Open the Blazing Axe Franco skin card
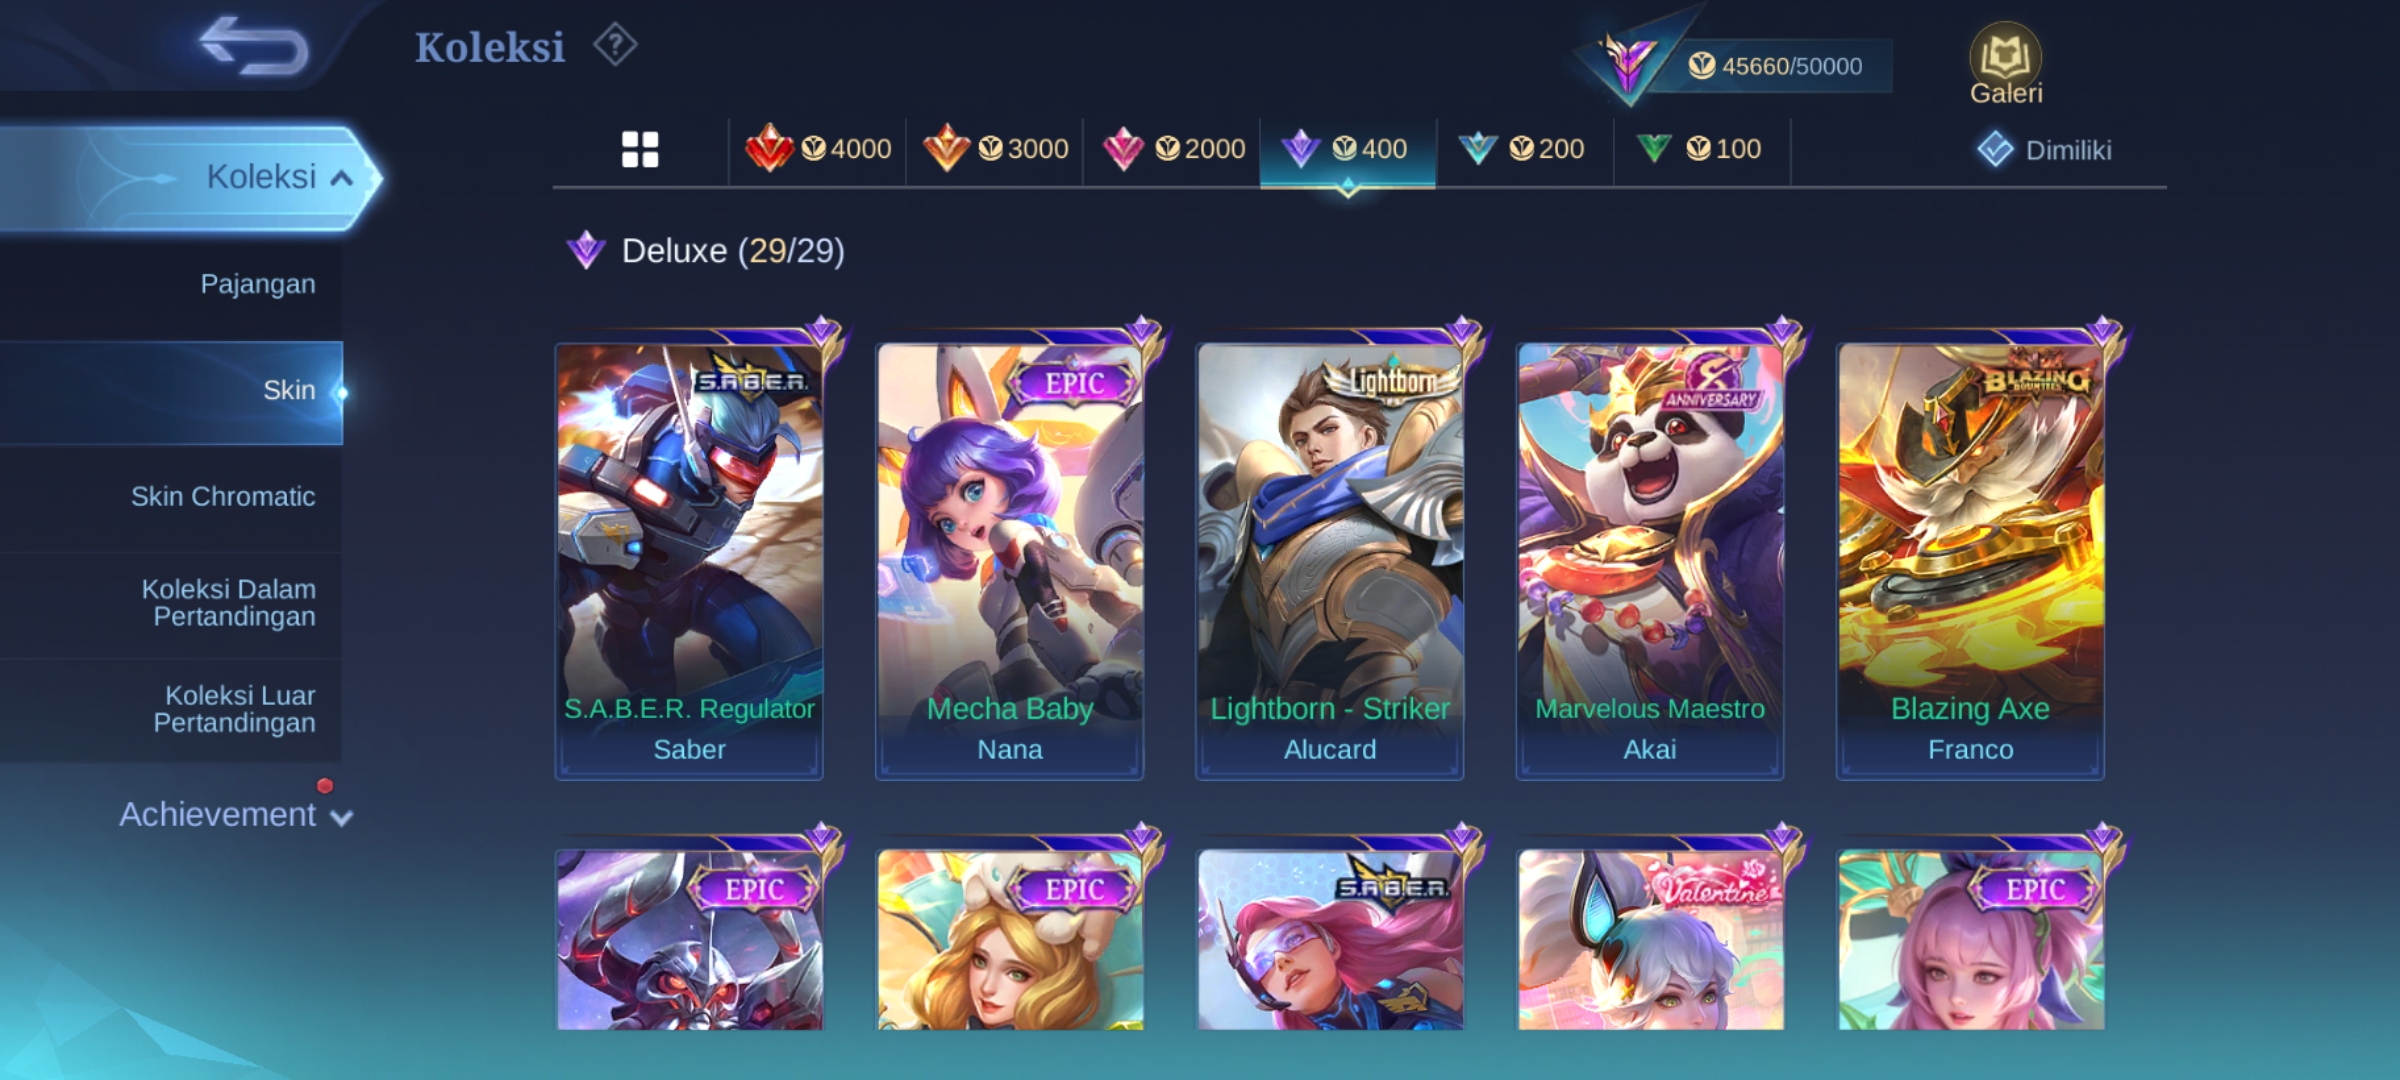This screenshot has width=2400, height=1080. [x=1970, y=560]
